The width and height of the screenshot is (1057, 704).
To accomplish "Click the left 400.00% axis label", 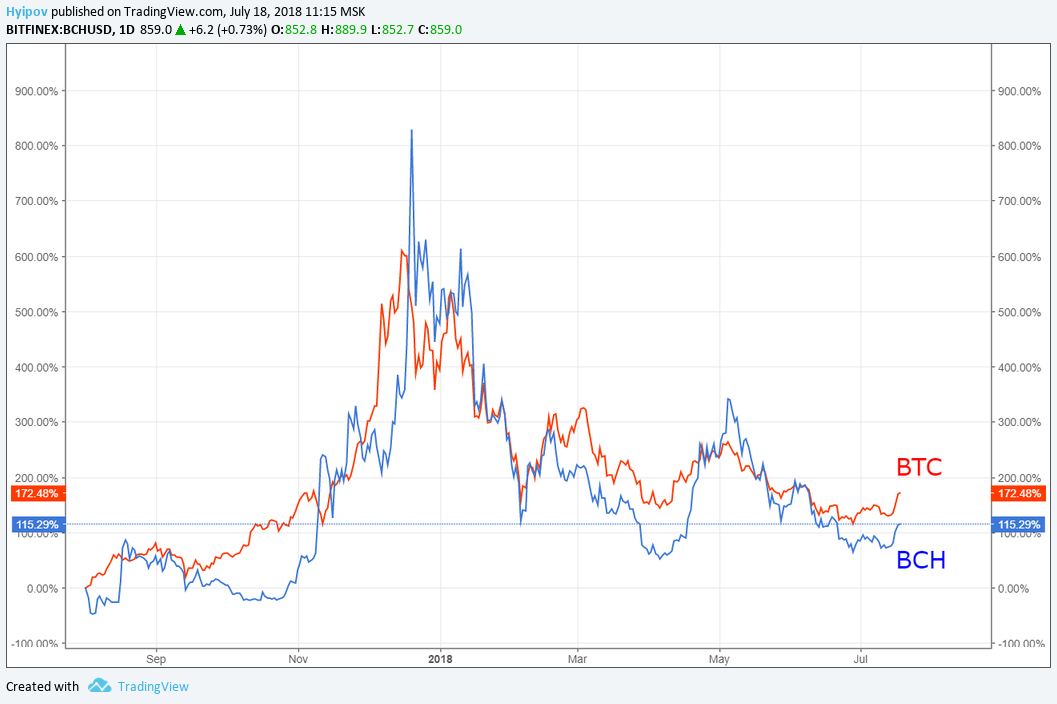I will point(36,368).
